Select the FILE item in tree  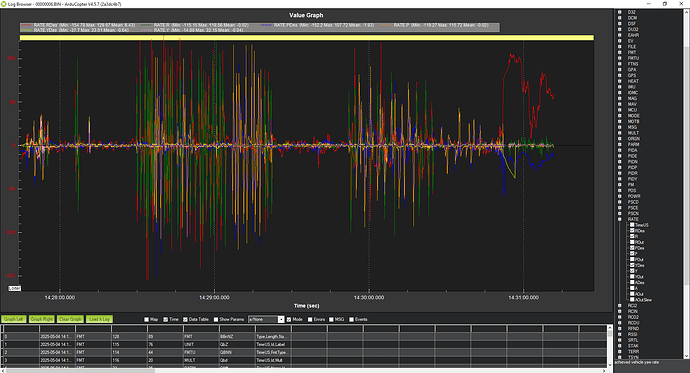coord(631,47)
